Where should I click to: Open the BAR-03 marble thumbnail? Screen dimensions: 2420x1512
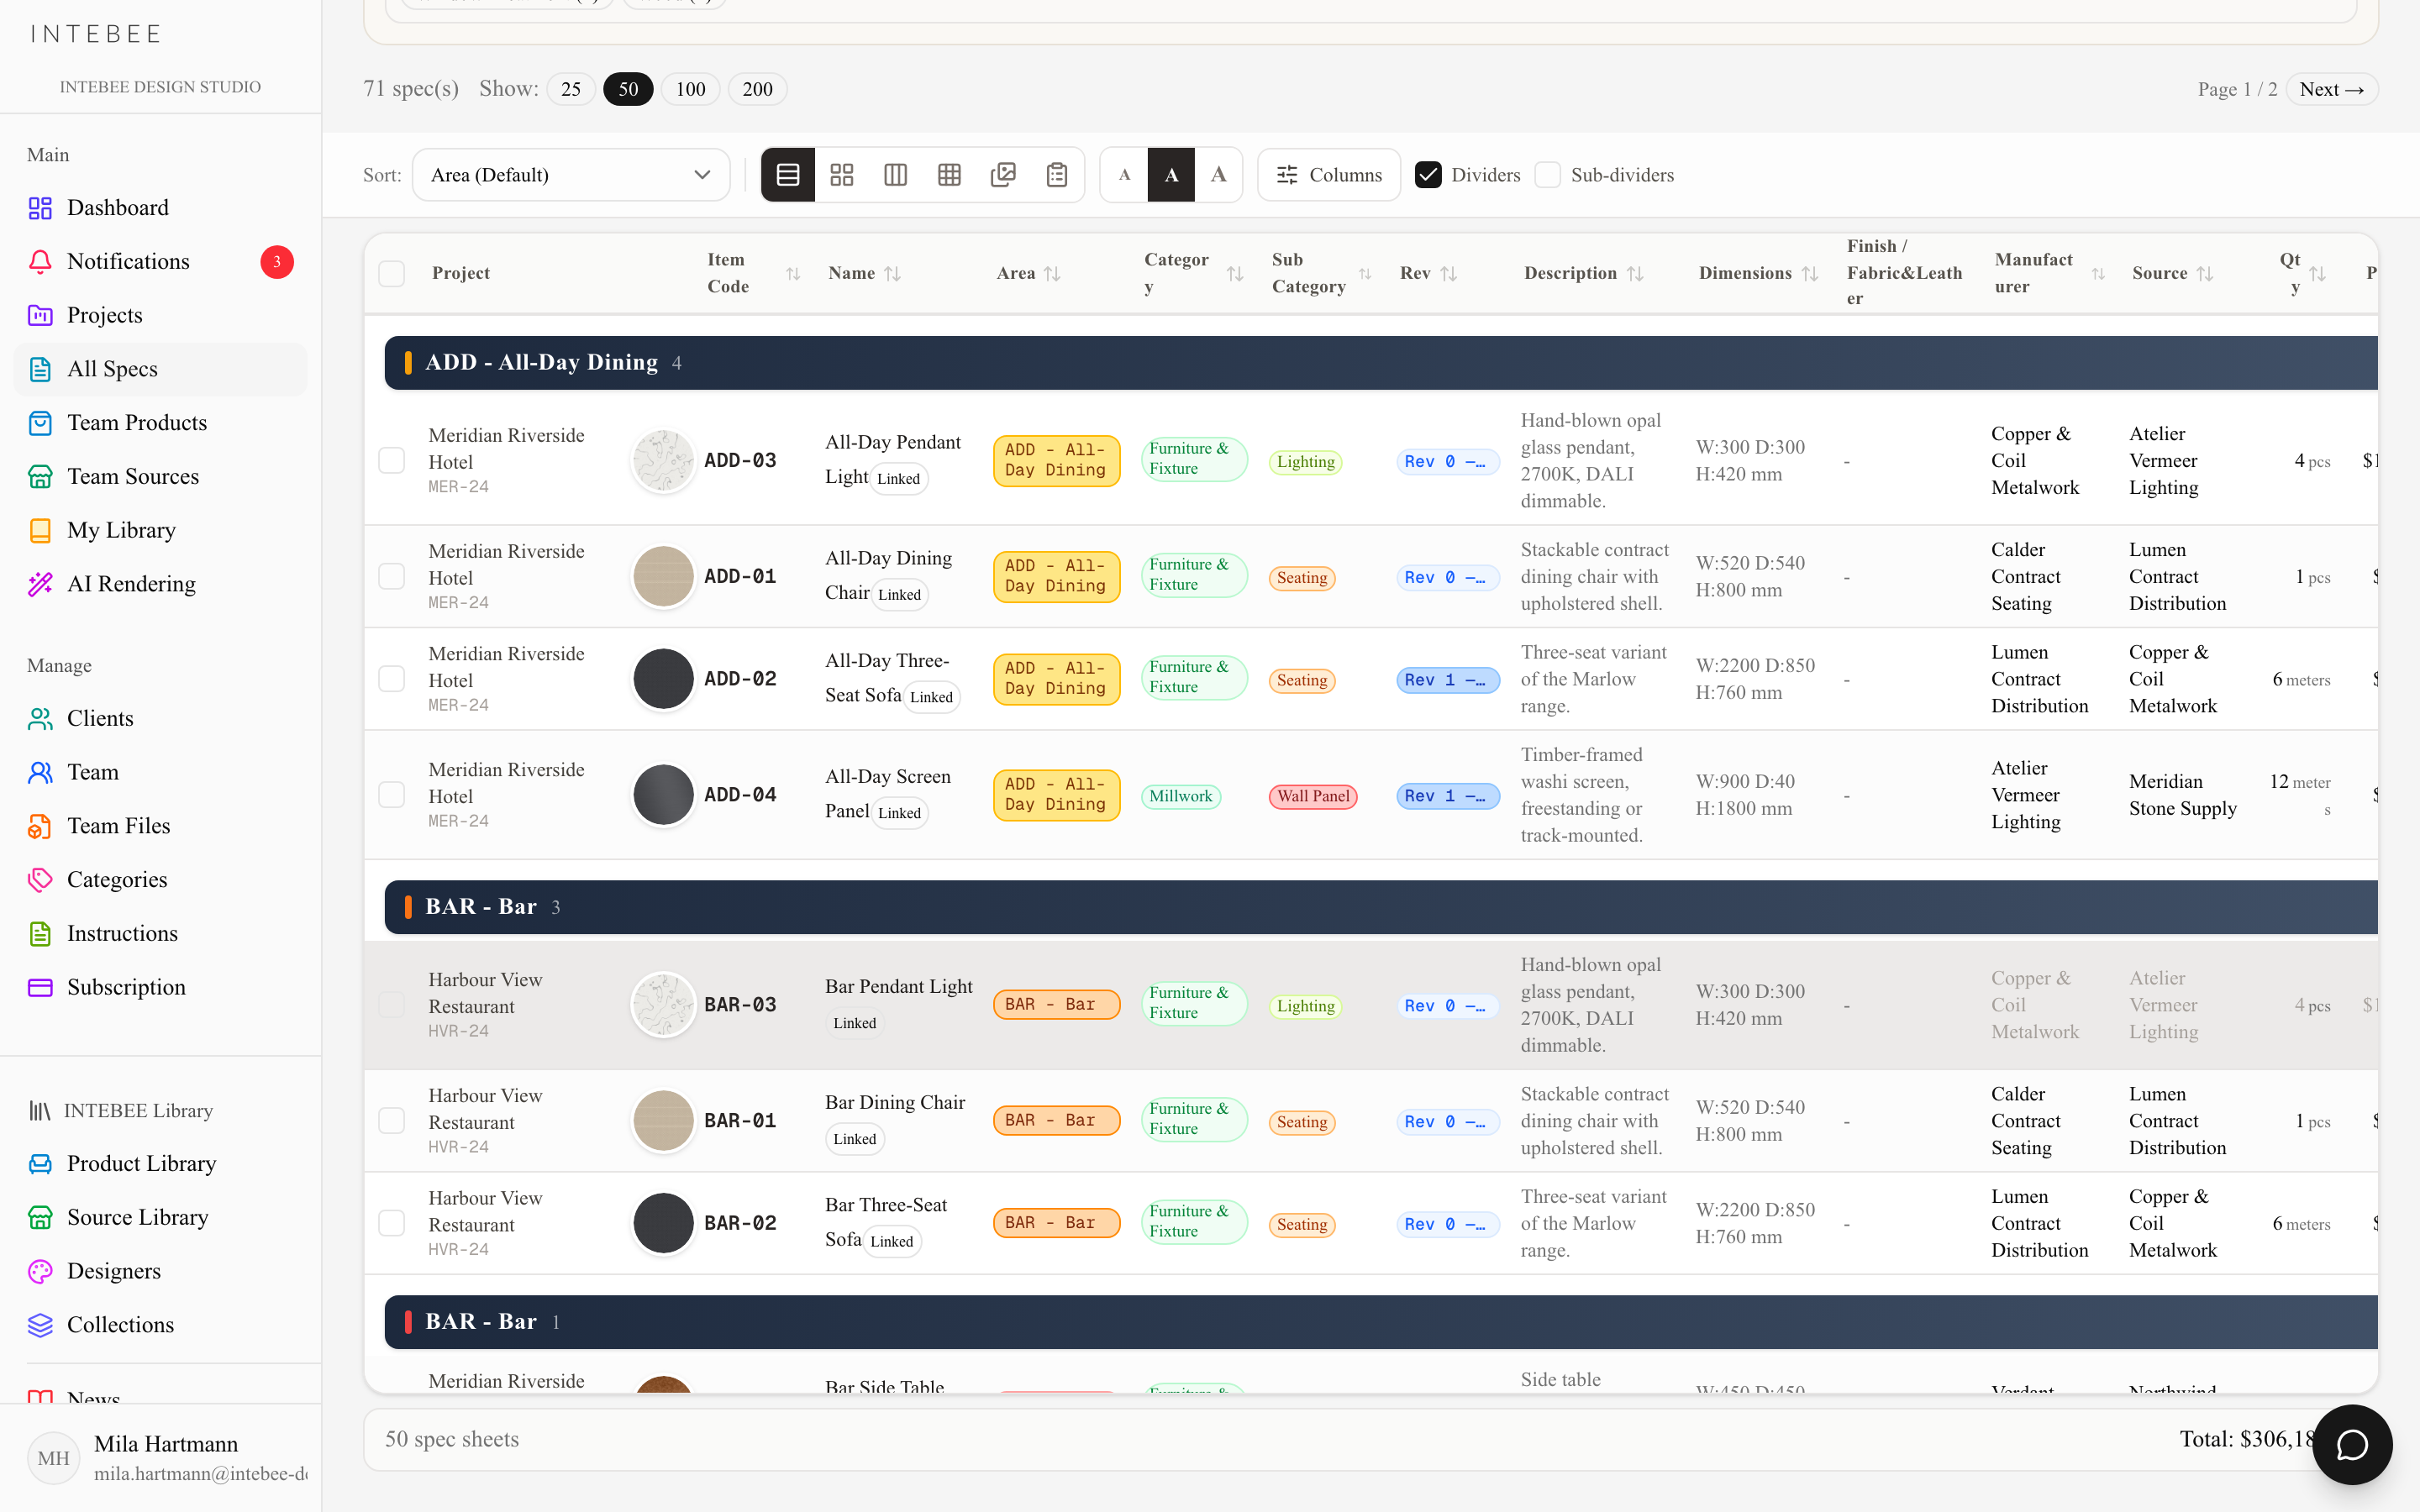(x=663, y=1005)
